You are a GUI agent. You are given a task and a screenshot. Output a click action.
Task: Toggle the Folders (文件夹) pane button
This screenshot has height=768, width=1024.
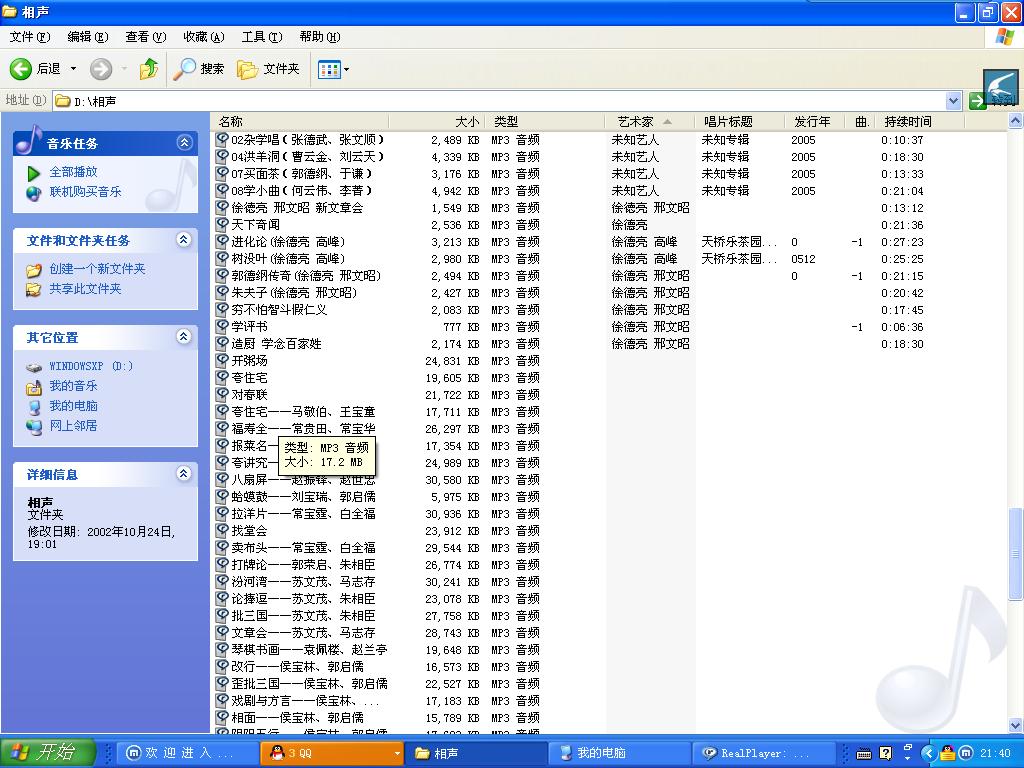(x=268, y=69)
